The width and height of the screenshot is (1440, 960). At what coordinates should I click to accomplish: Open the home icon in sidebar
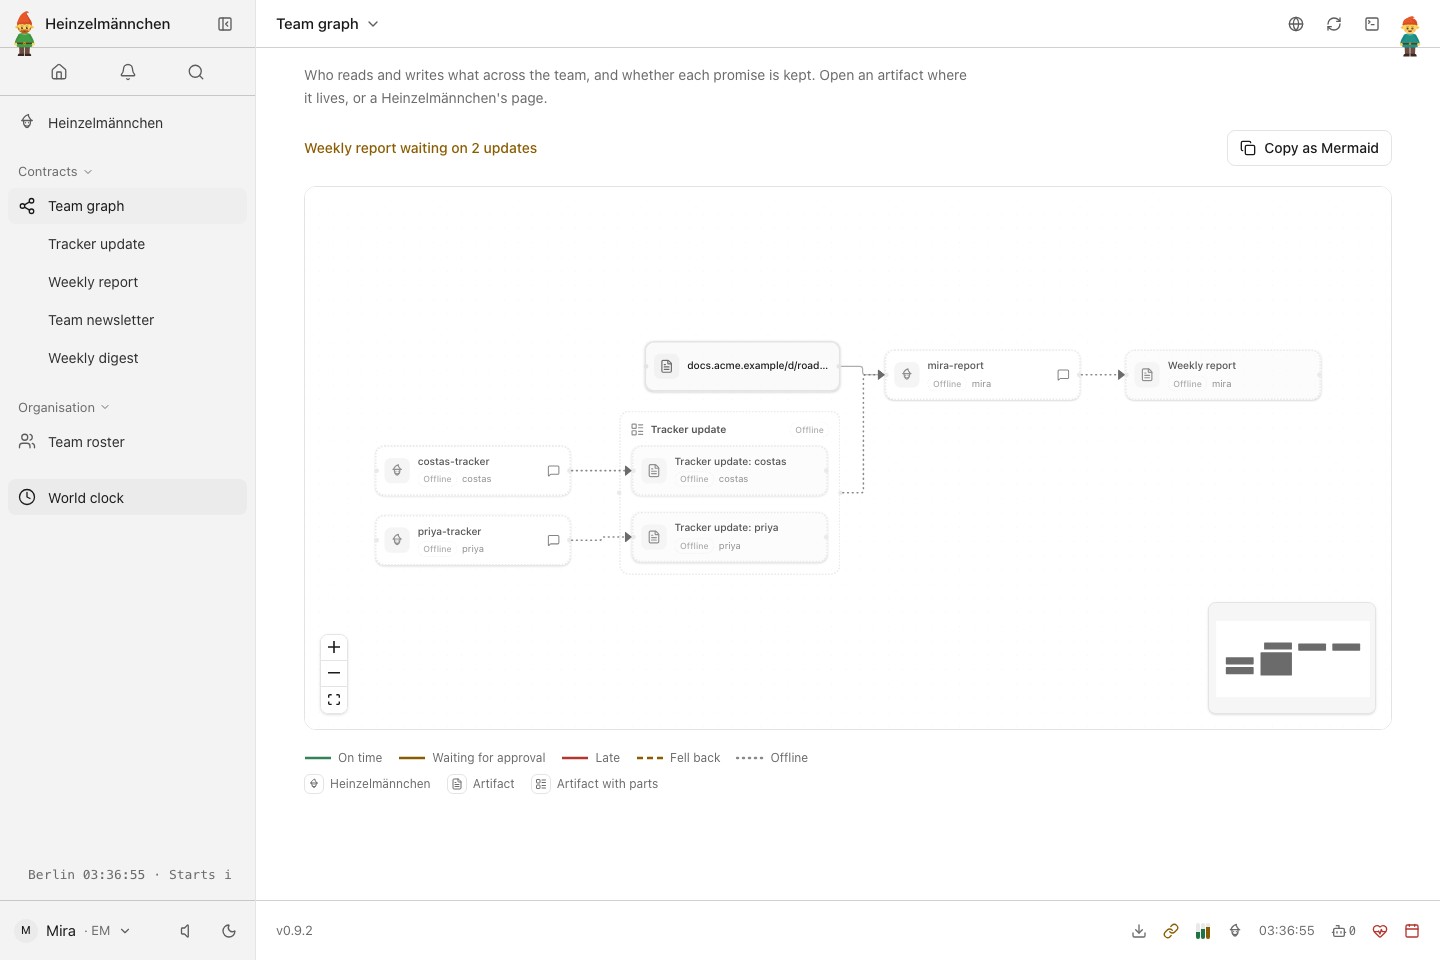59,72
